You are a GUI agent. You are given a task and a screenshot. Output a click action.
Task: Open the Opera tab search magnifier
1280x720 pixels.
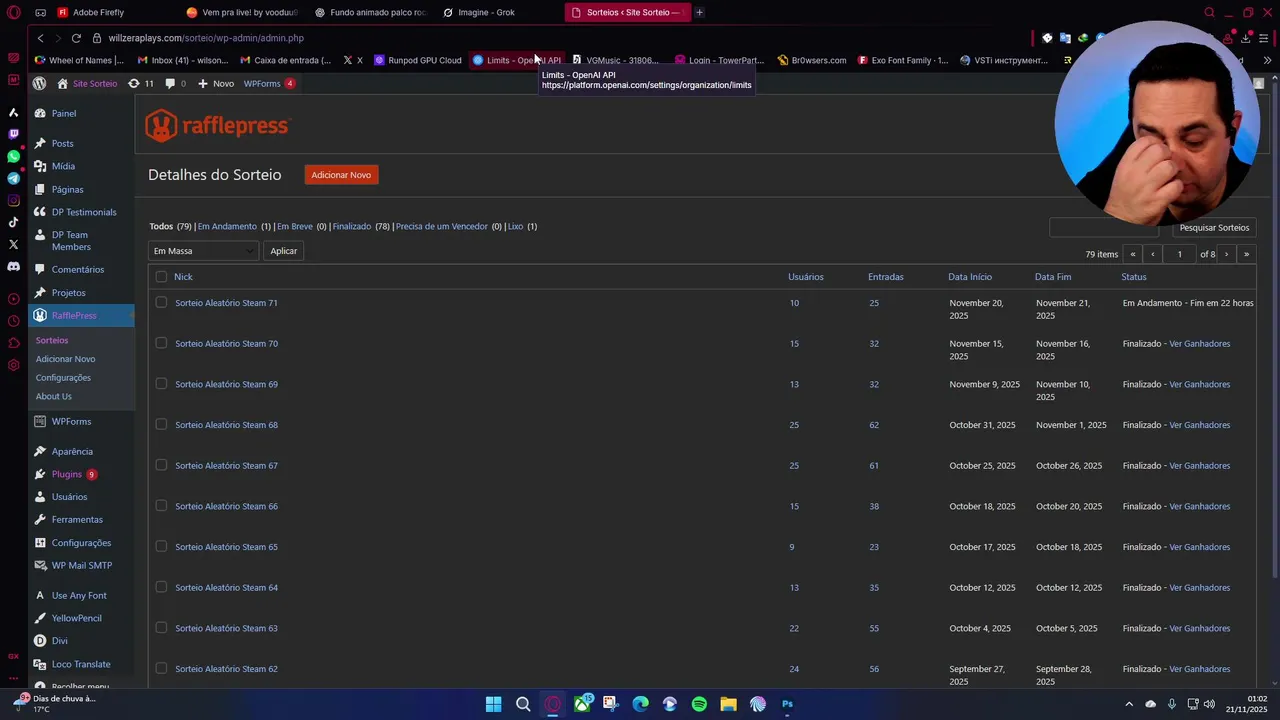pyautogui.click(x=1209, y=12)
